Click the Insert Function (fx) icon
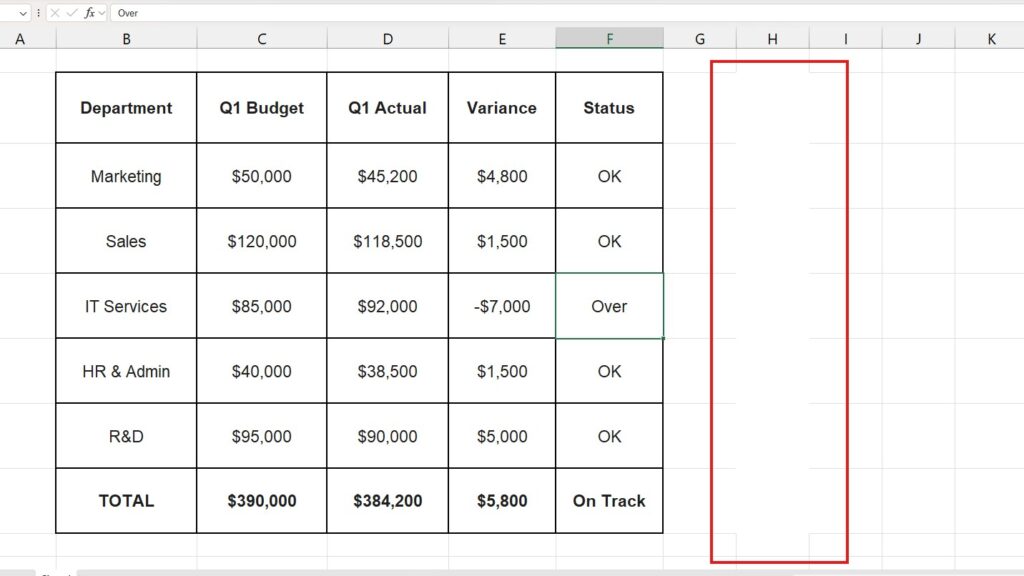 coord(90,12)
